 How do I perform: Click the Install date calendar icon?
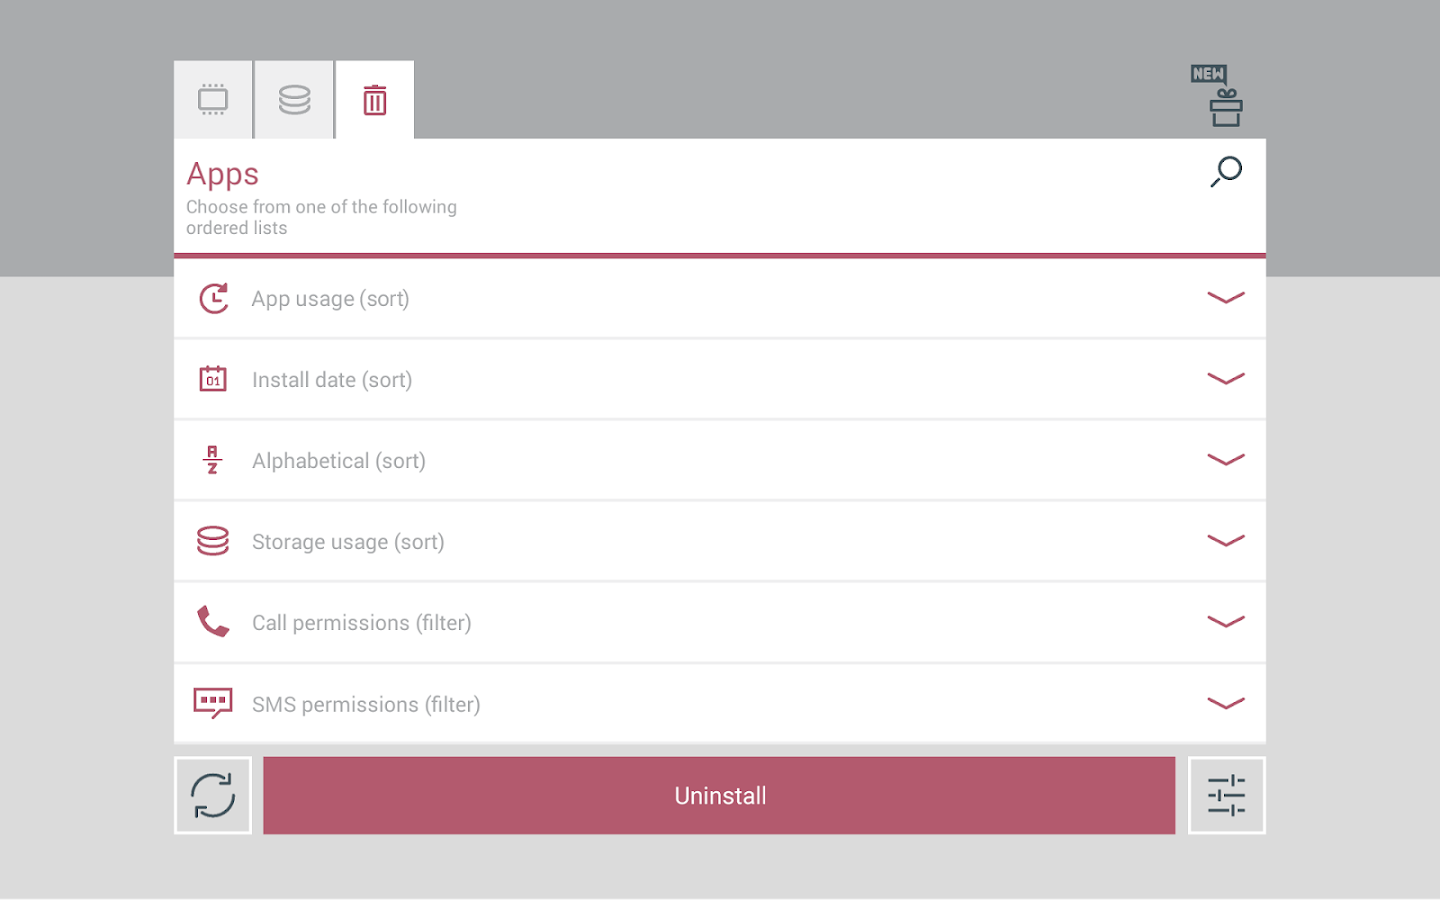coord(213,379)
